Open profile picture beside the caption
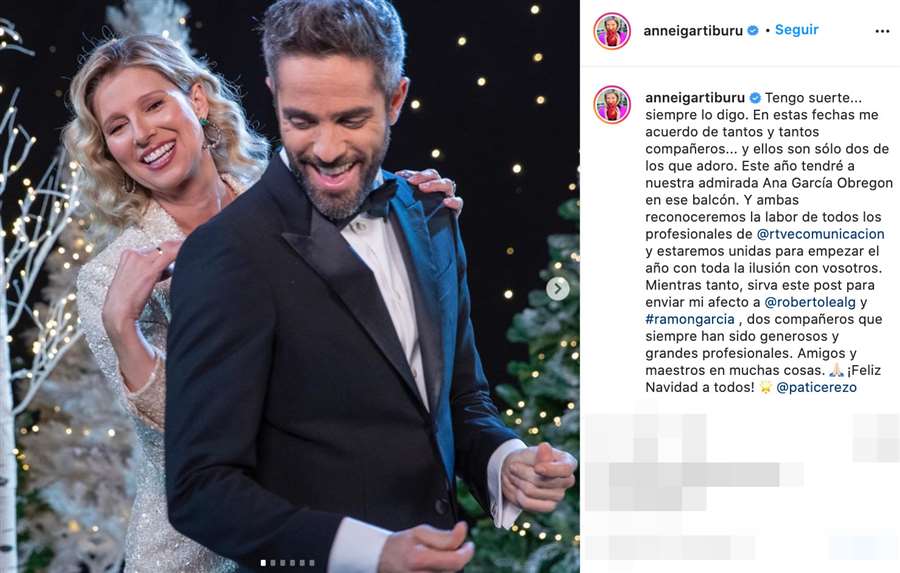Screen dimensions: 900x573 [x=612, y=105]
